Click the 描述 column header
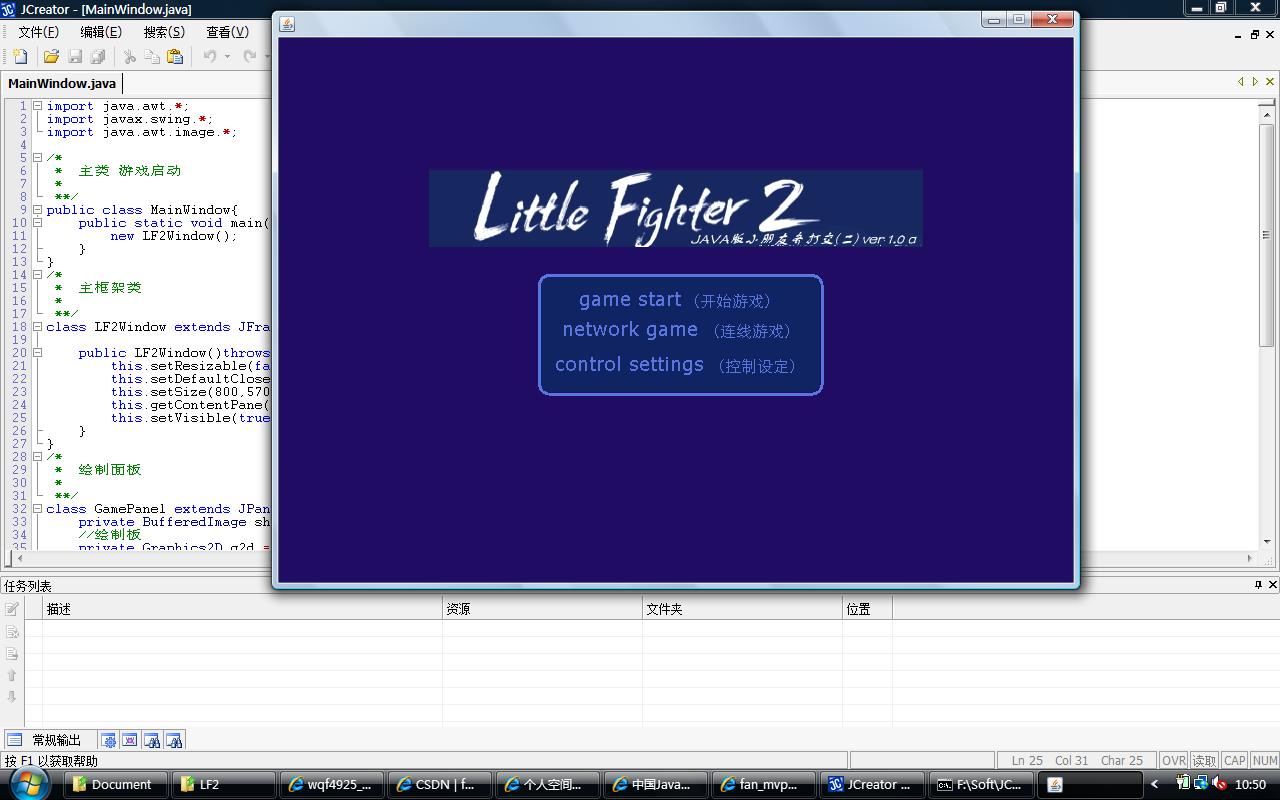The image size is (1280, 800). pos(242,609)
